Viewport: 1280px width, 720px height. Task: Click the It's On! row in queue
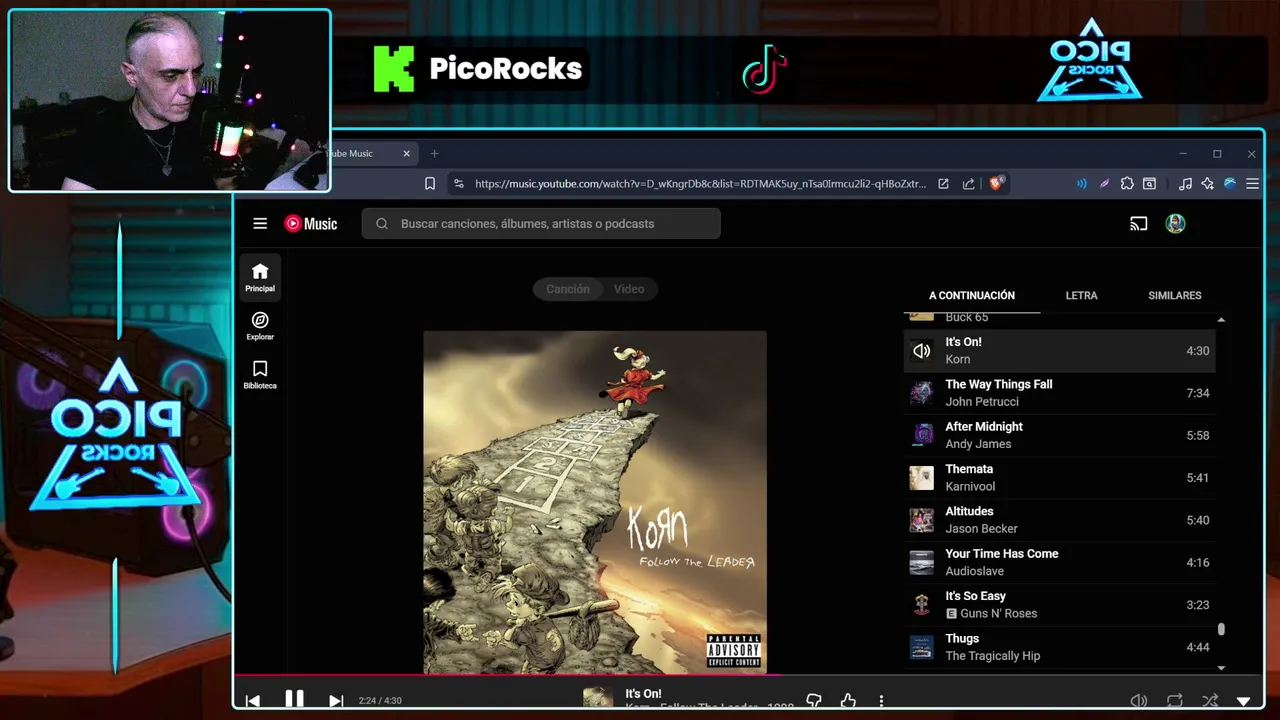tap(1060, 351)
